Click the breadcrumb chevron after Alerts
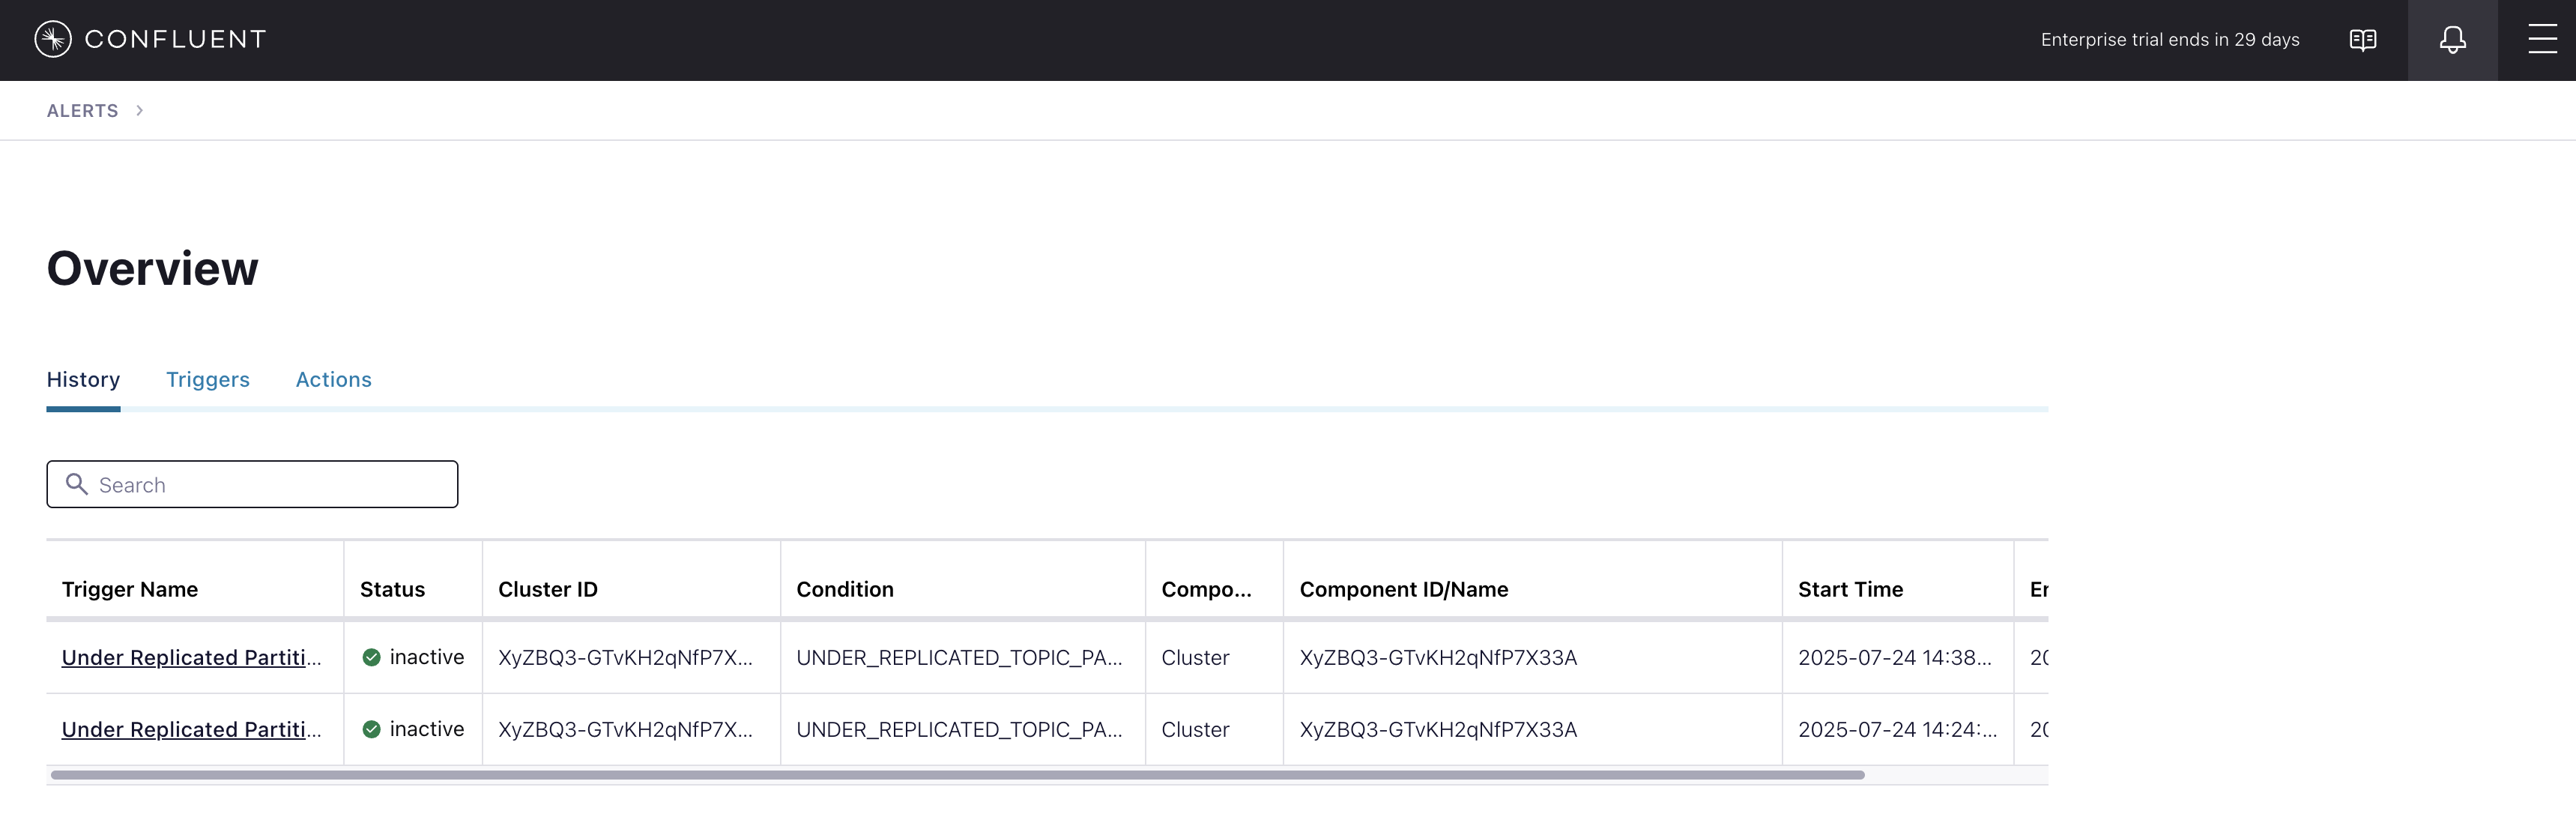2576x838 pixels. point(139,110)
